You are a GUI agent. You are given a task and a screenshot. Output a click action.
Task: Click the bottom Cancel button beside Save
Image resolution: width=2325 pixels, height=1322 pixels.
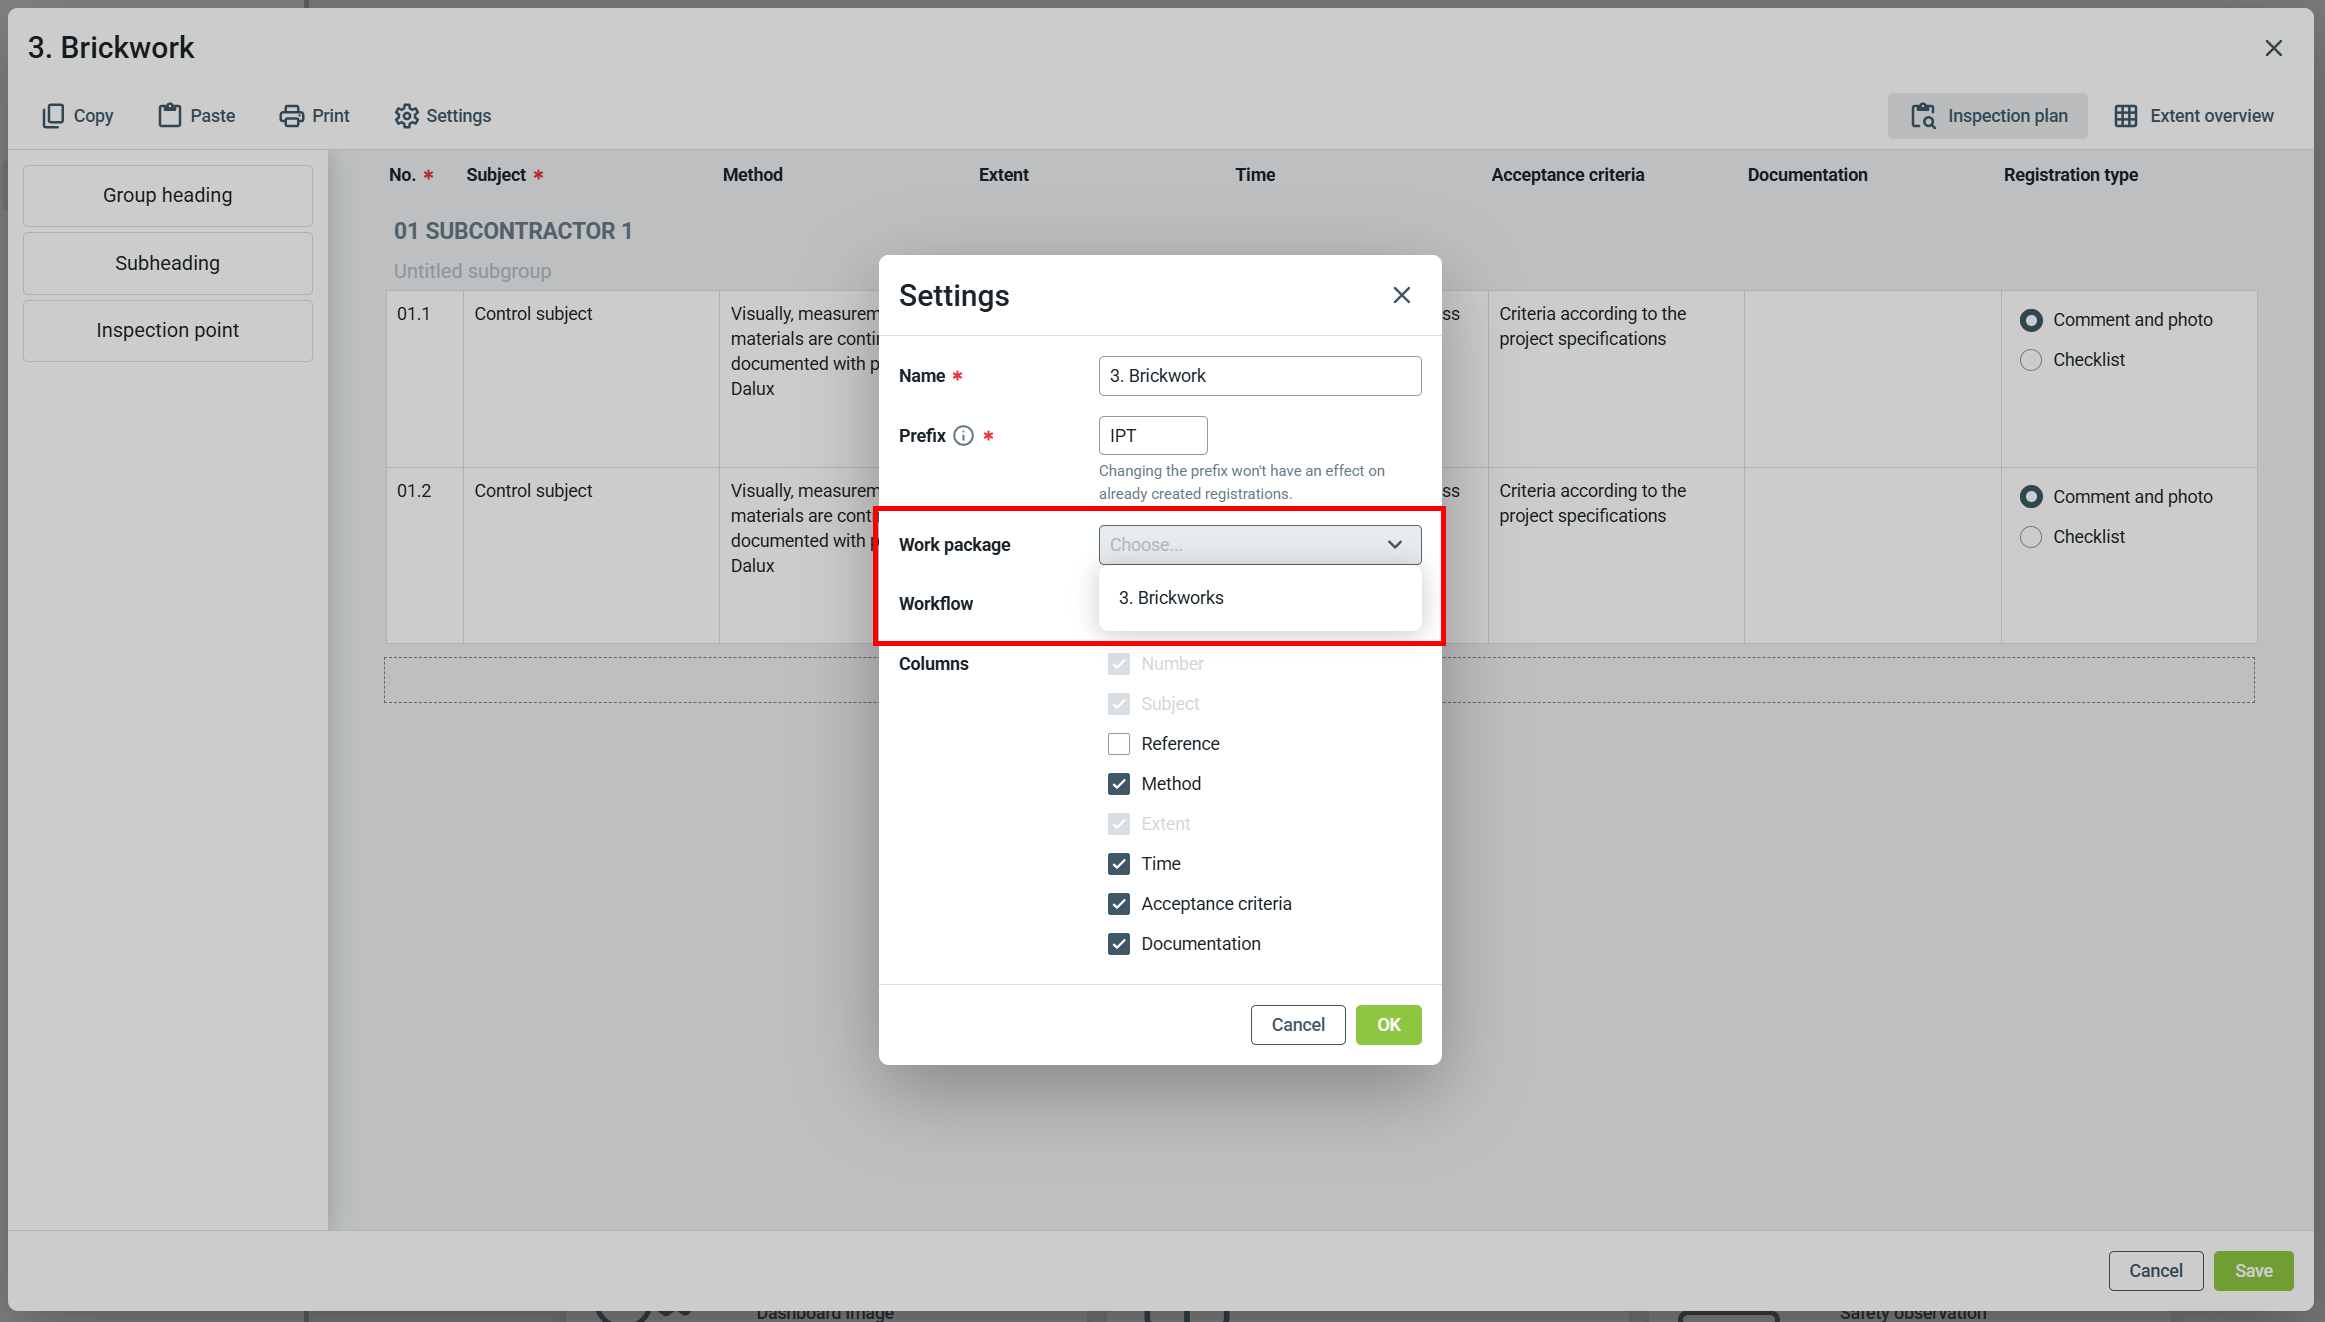tap(2155, 1271)
